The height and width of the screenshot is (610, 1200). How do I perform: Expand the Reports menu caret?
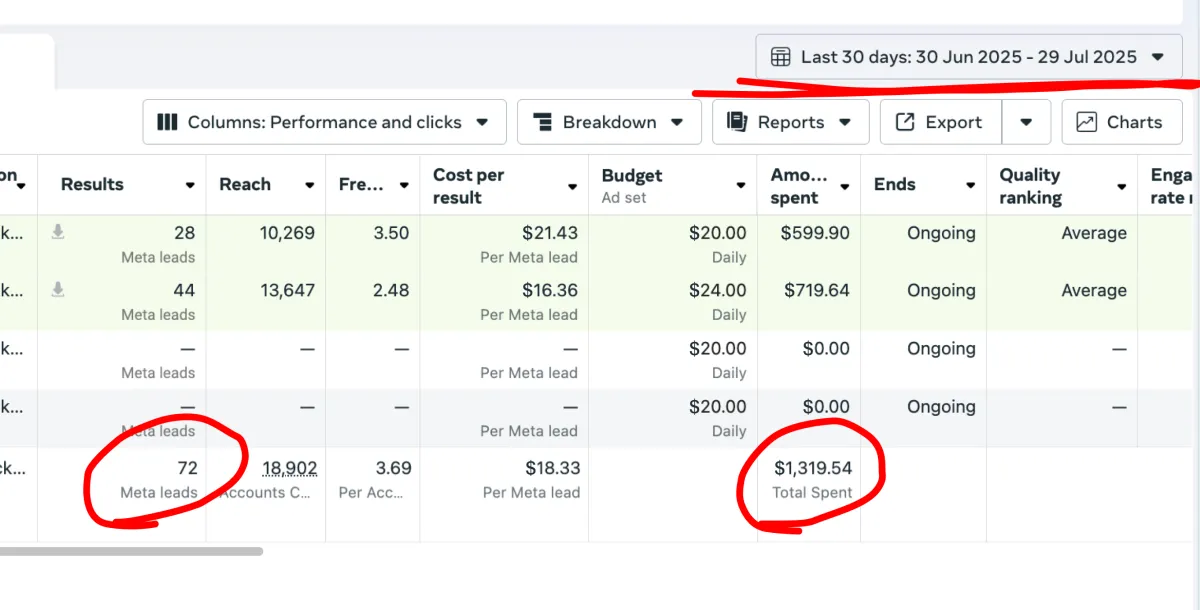pos(845,122)
